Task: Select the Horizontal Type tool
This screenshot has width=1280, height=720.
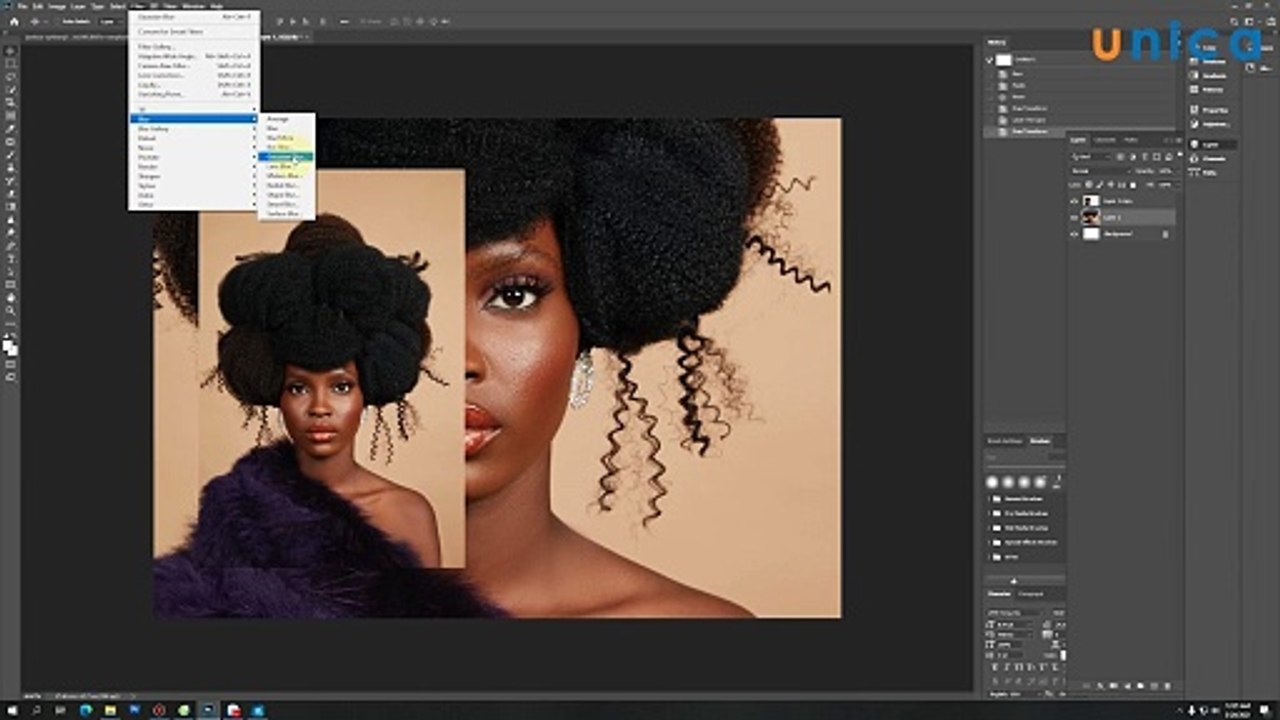Action: (11, 258)
